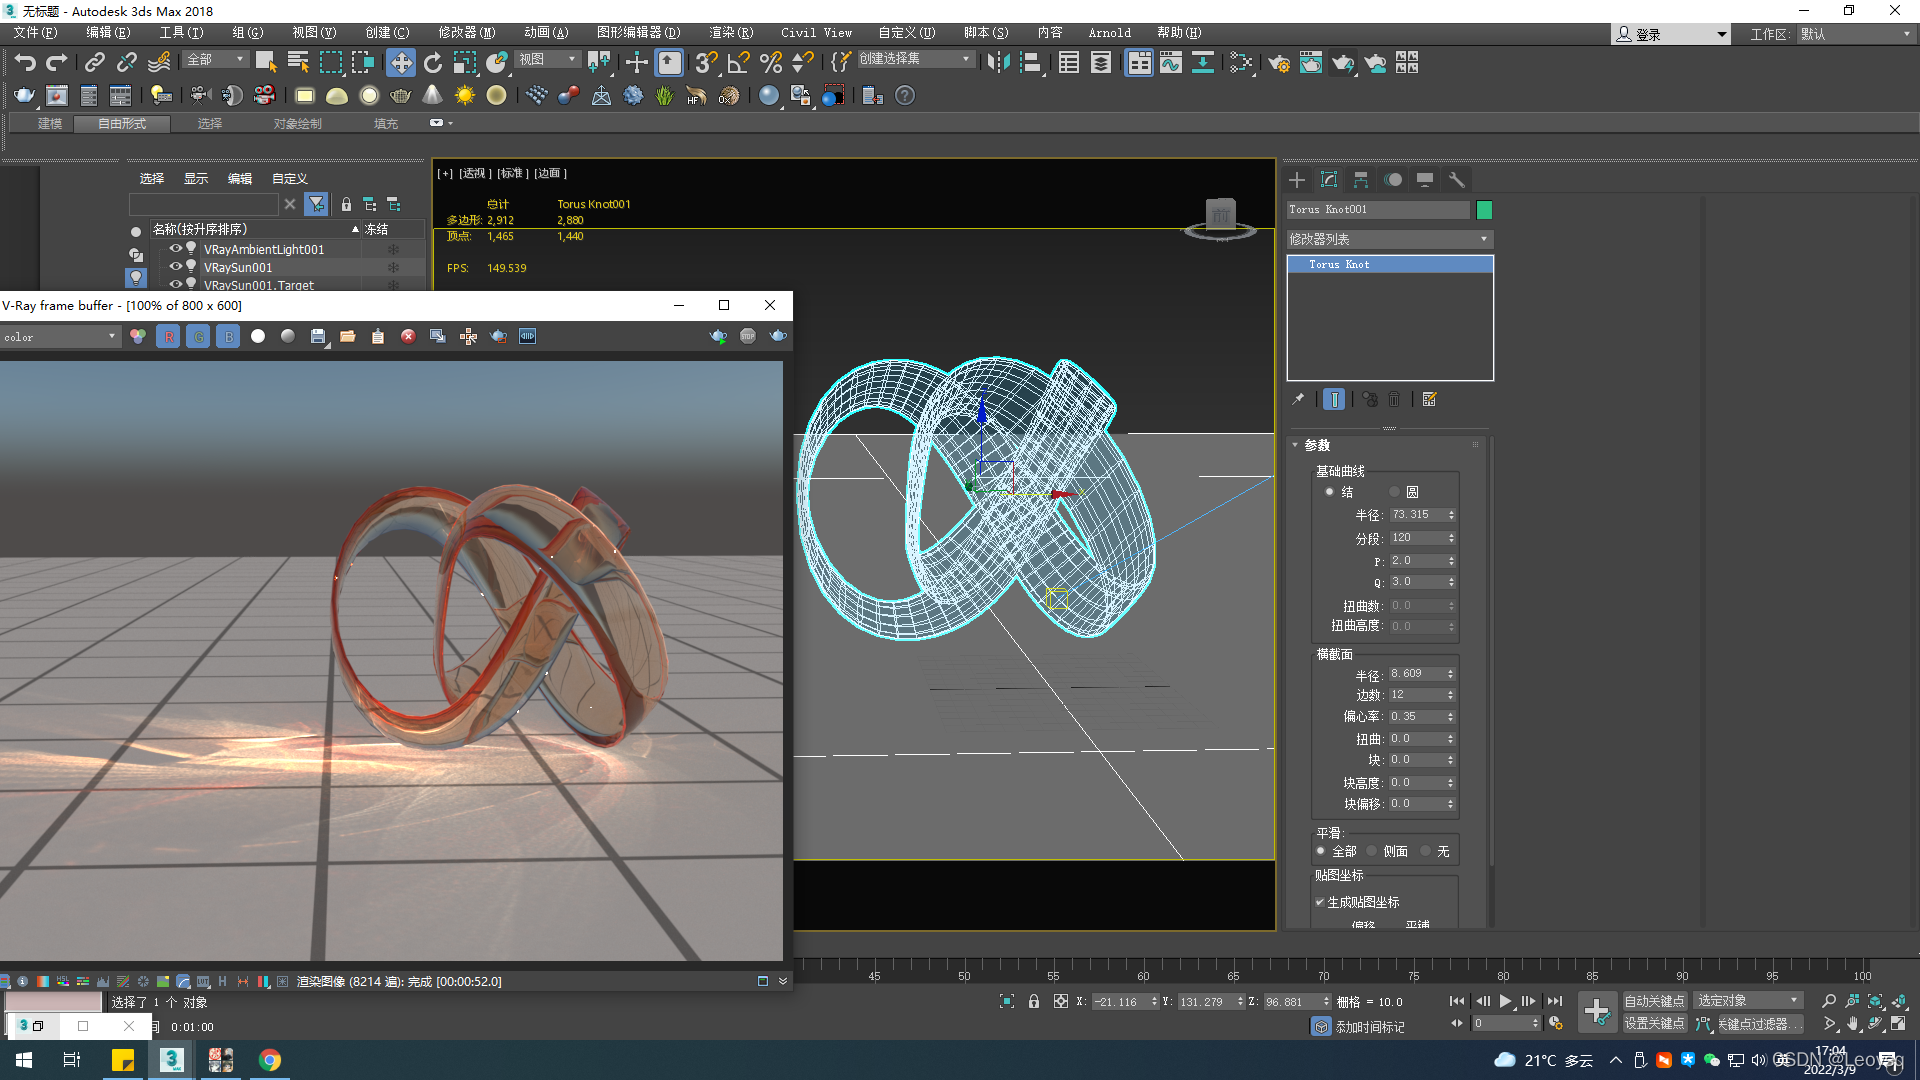Screen dimensions: 1920x1080
Task: Open the 渲染(R) menu
Action: click(731, 33)
